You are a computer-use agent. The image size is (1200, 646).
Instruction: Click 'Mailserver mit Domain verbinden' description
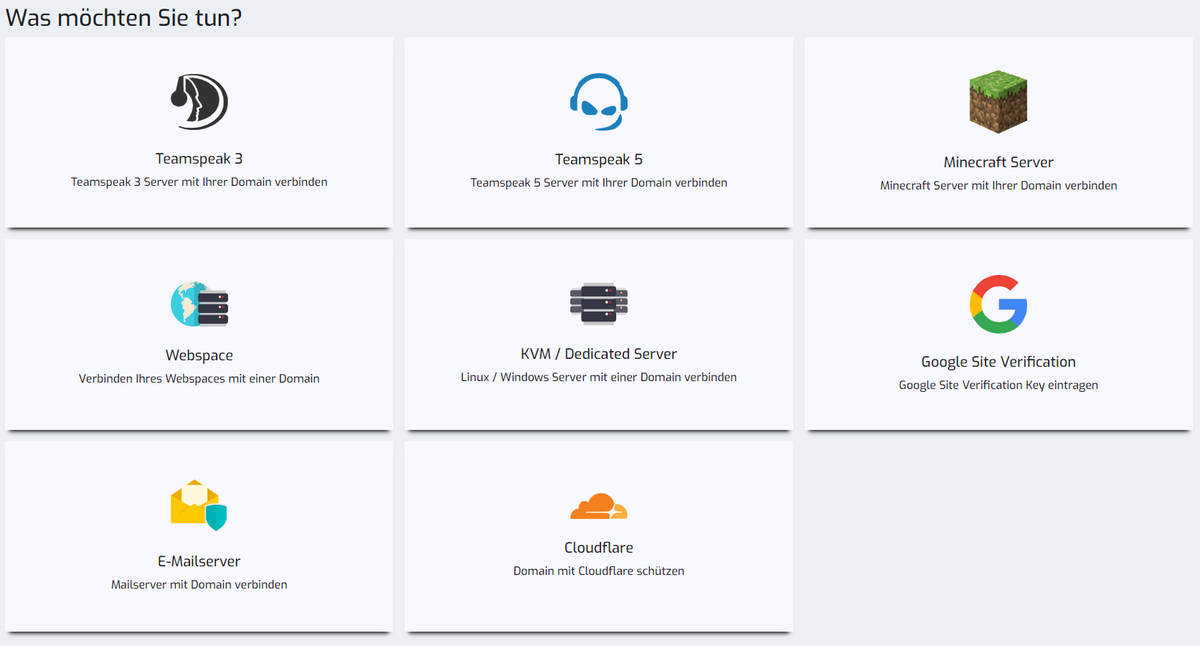[x=199, y=584]
